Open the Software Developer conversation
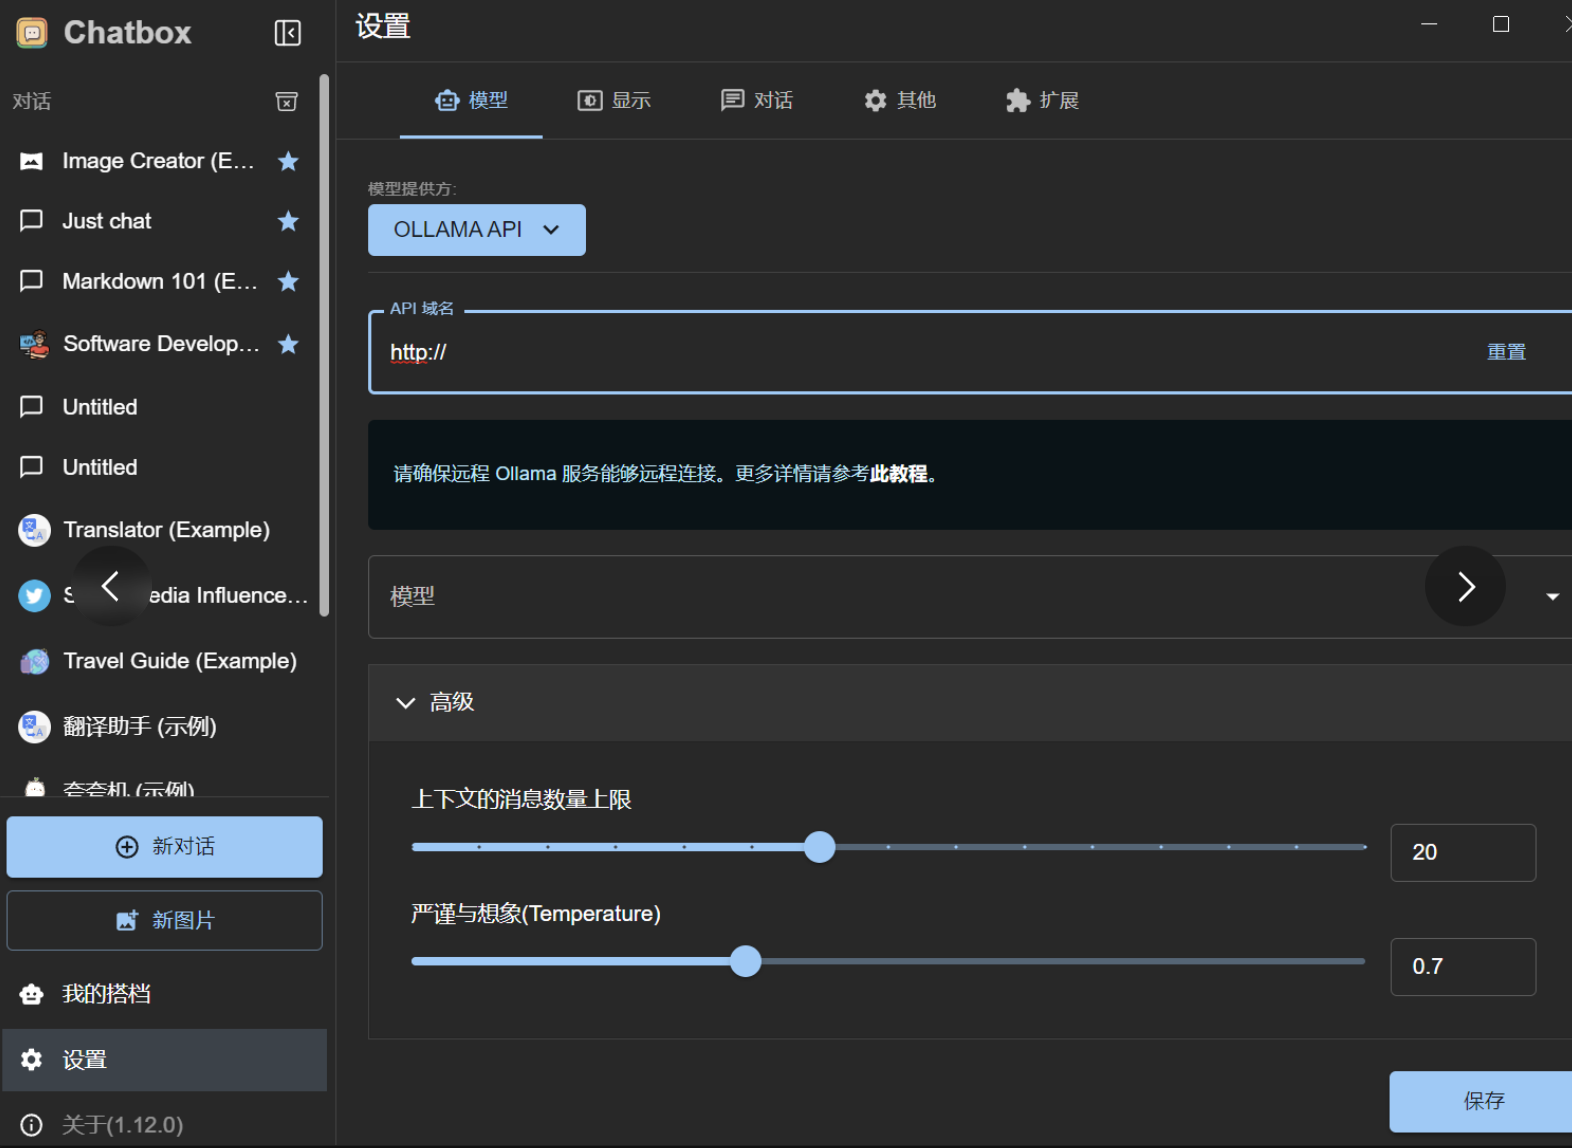Image resolution: width=1572 pixels, height=1148 pixels. tap(160, 344)
